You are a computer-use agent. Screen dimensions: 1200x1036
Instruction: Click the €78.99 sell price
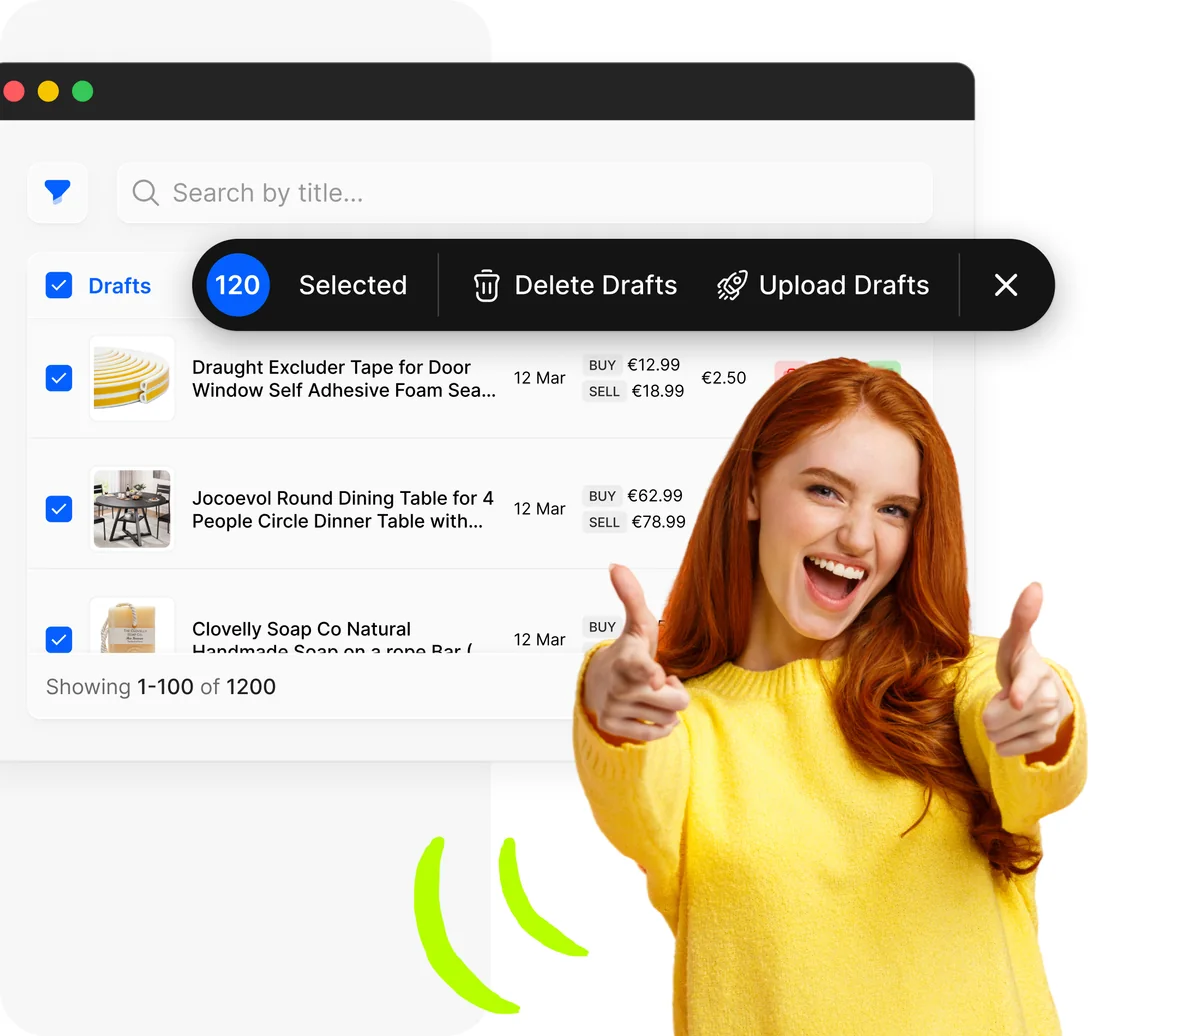659,522
